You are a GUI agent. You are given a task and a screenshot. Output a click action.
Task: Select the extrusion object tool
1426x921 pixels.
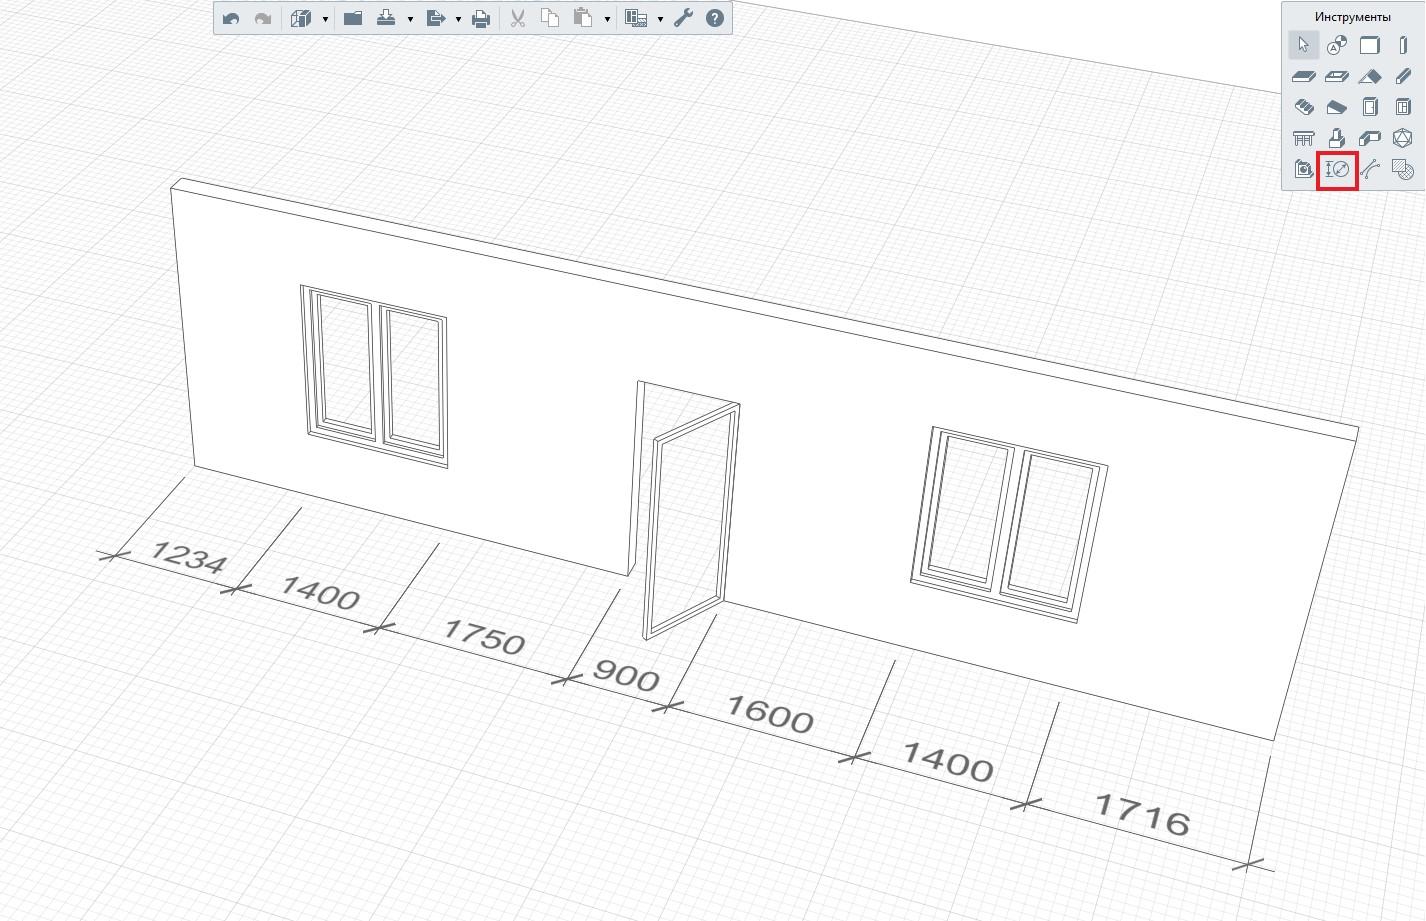[x=1337, y=138]
